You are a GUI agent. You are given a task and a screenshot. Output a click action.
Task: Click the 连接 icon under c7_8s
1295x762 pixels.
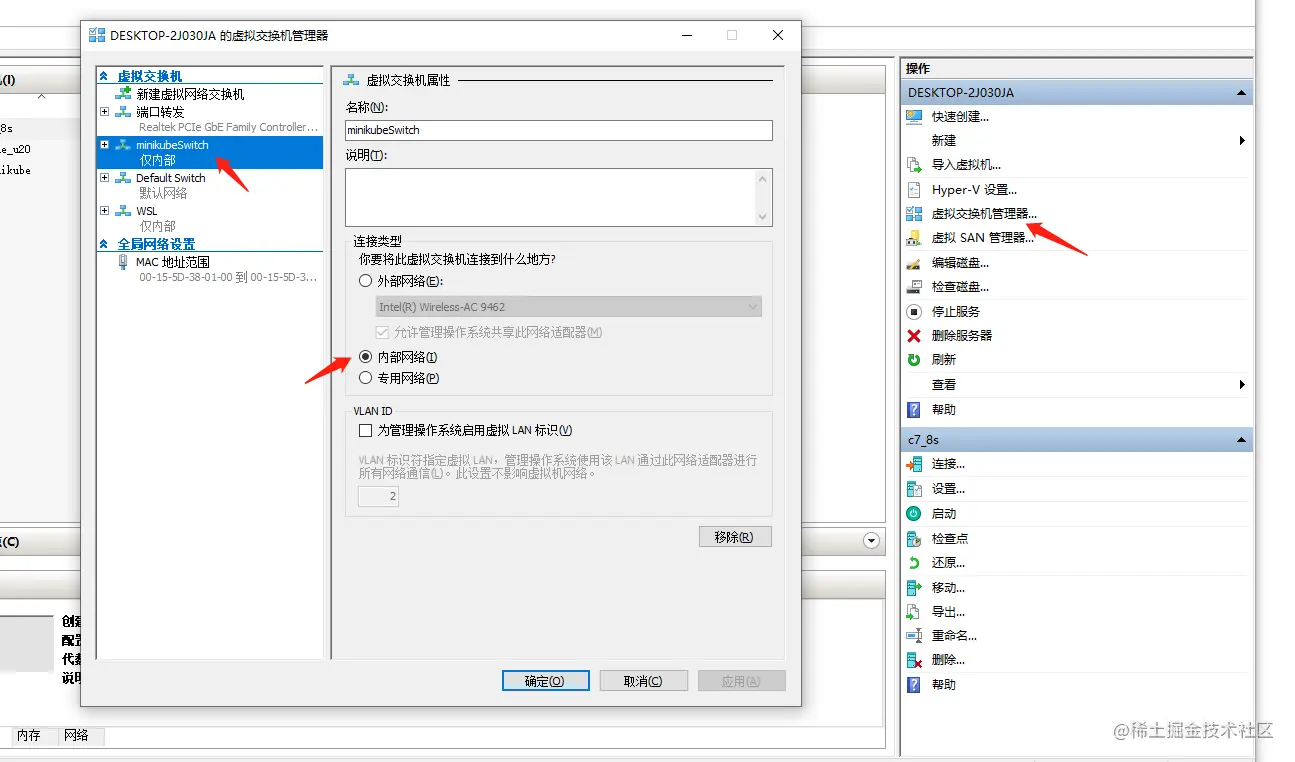[x=914, y=464]
